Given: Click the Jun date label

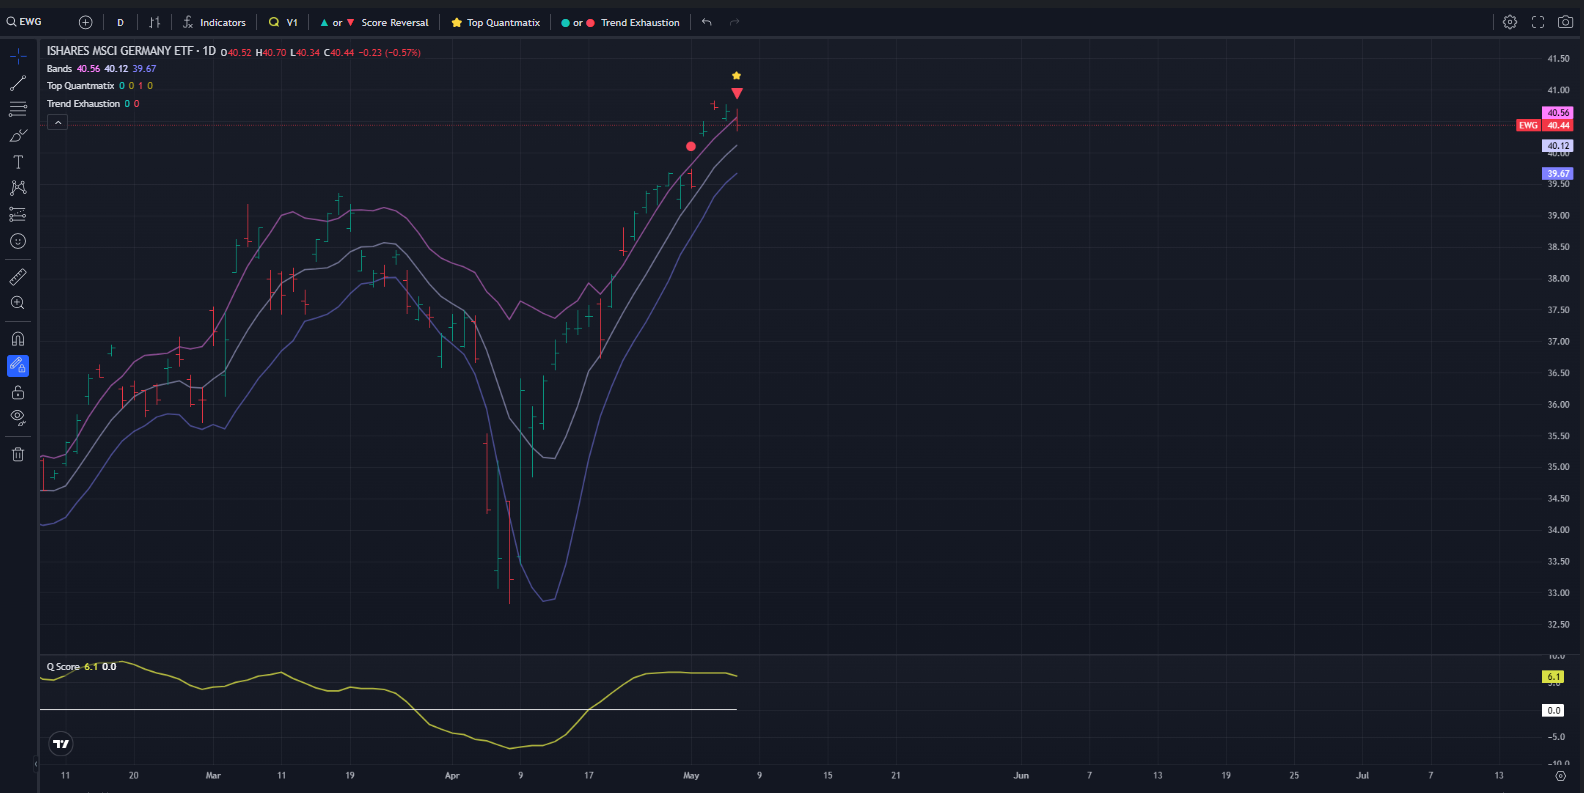Looking at the screenshot, I should 1021,775.
